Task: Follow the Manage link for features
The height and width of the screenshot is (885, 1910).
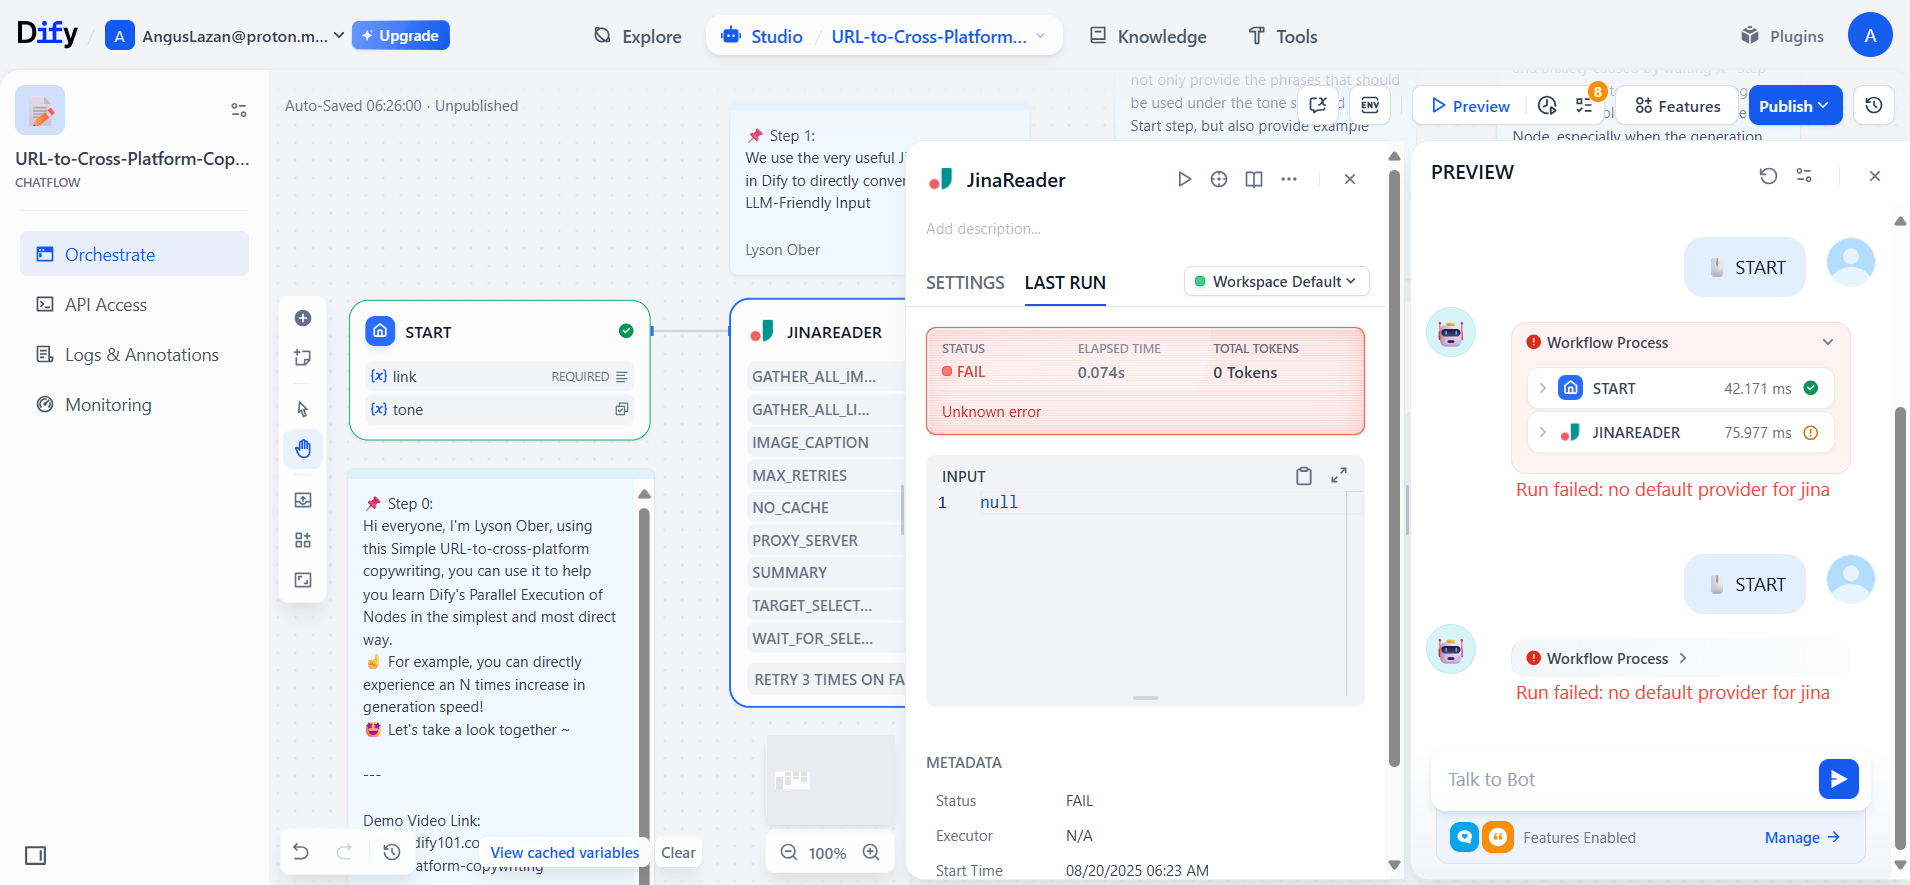Action: coord(1802,837)
